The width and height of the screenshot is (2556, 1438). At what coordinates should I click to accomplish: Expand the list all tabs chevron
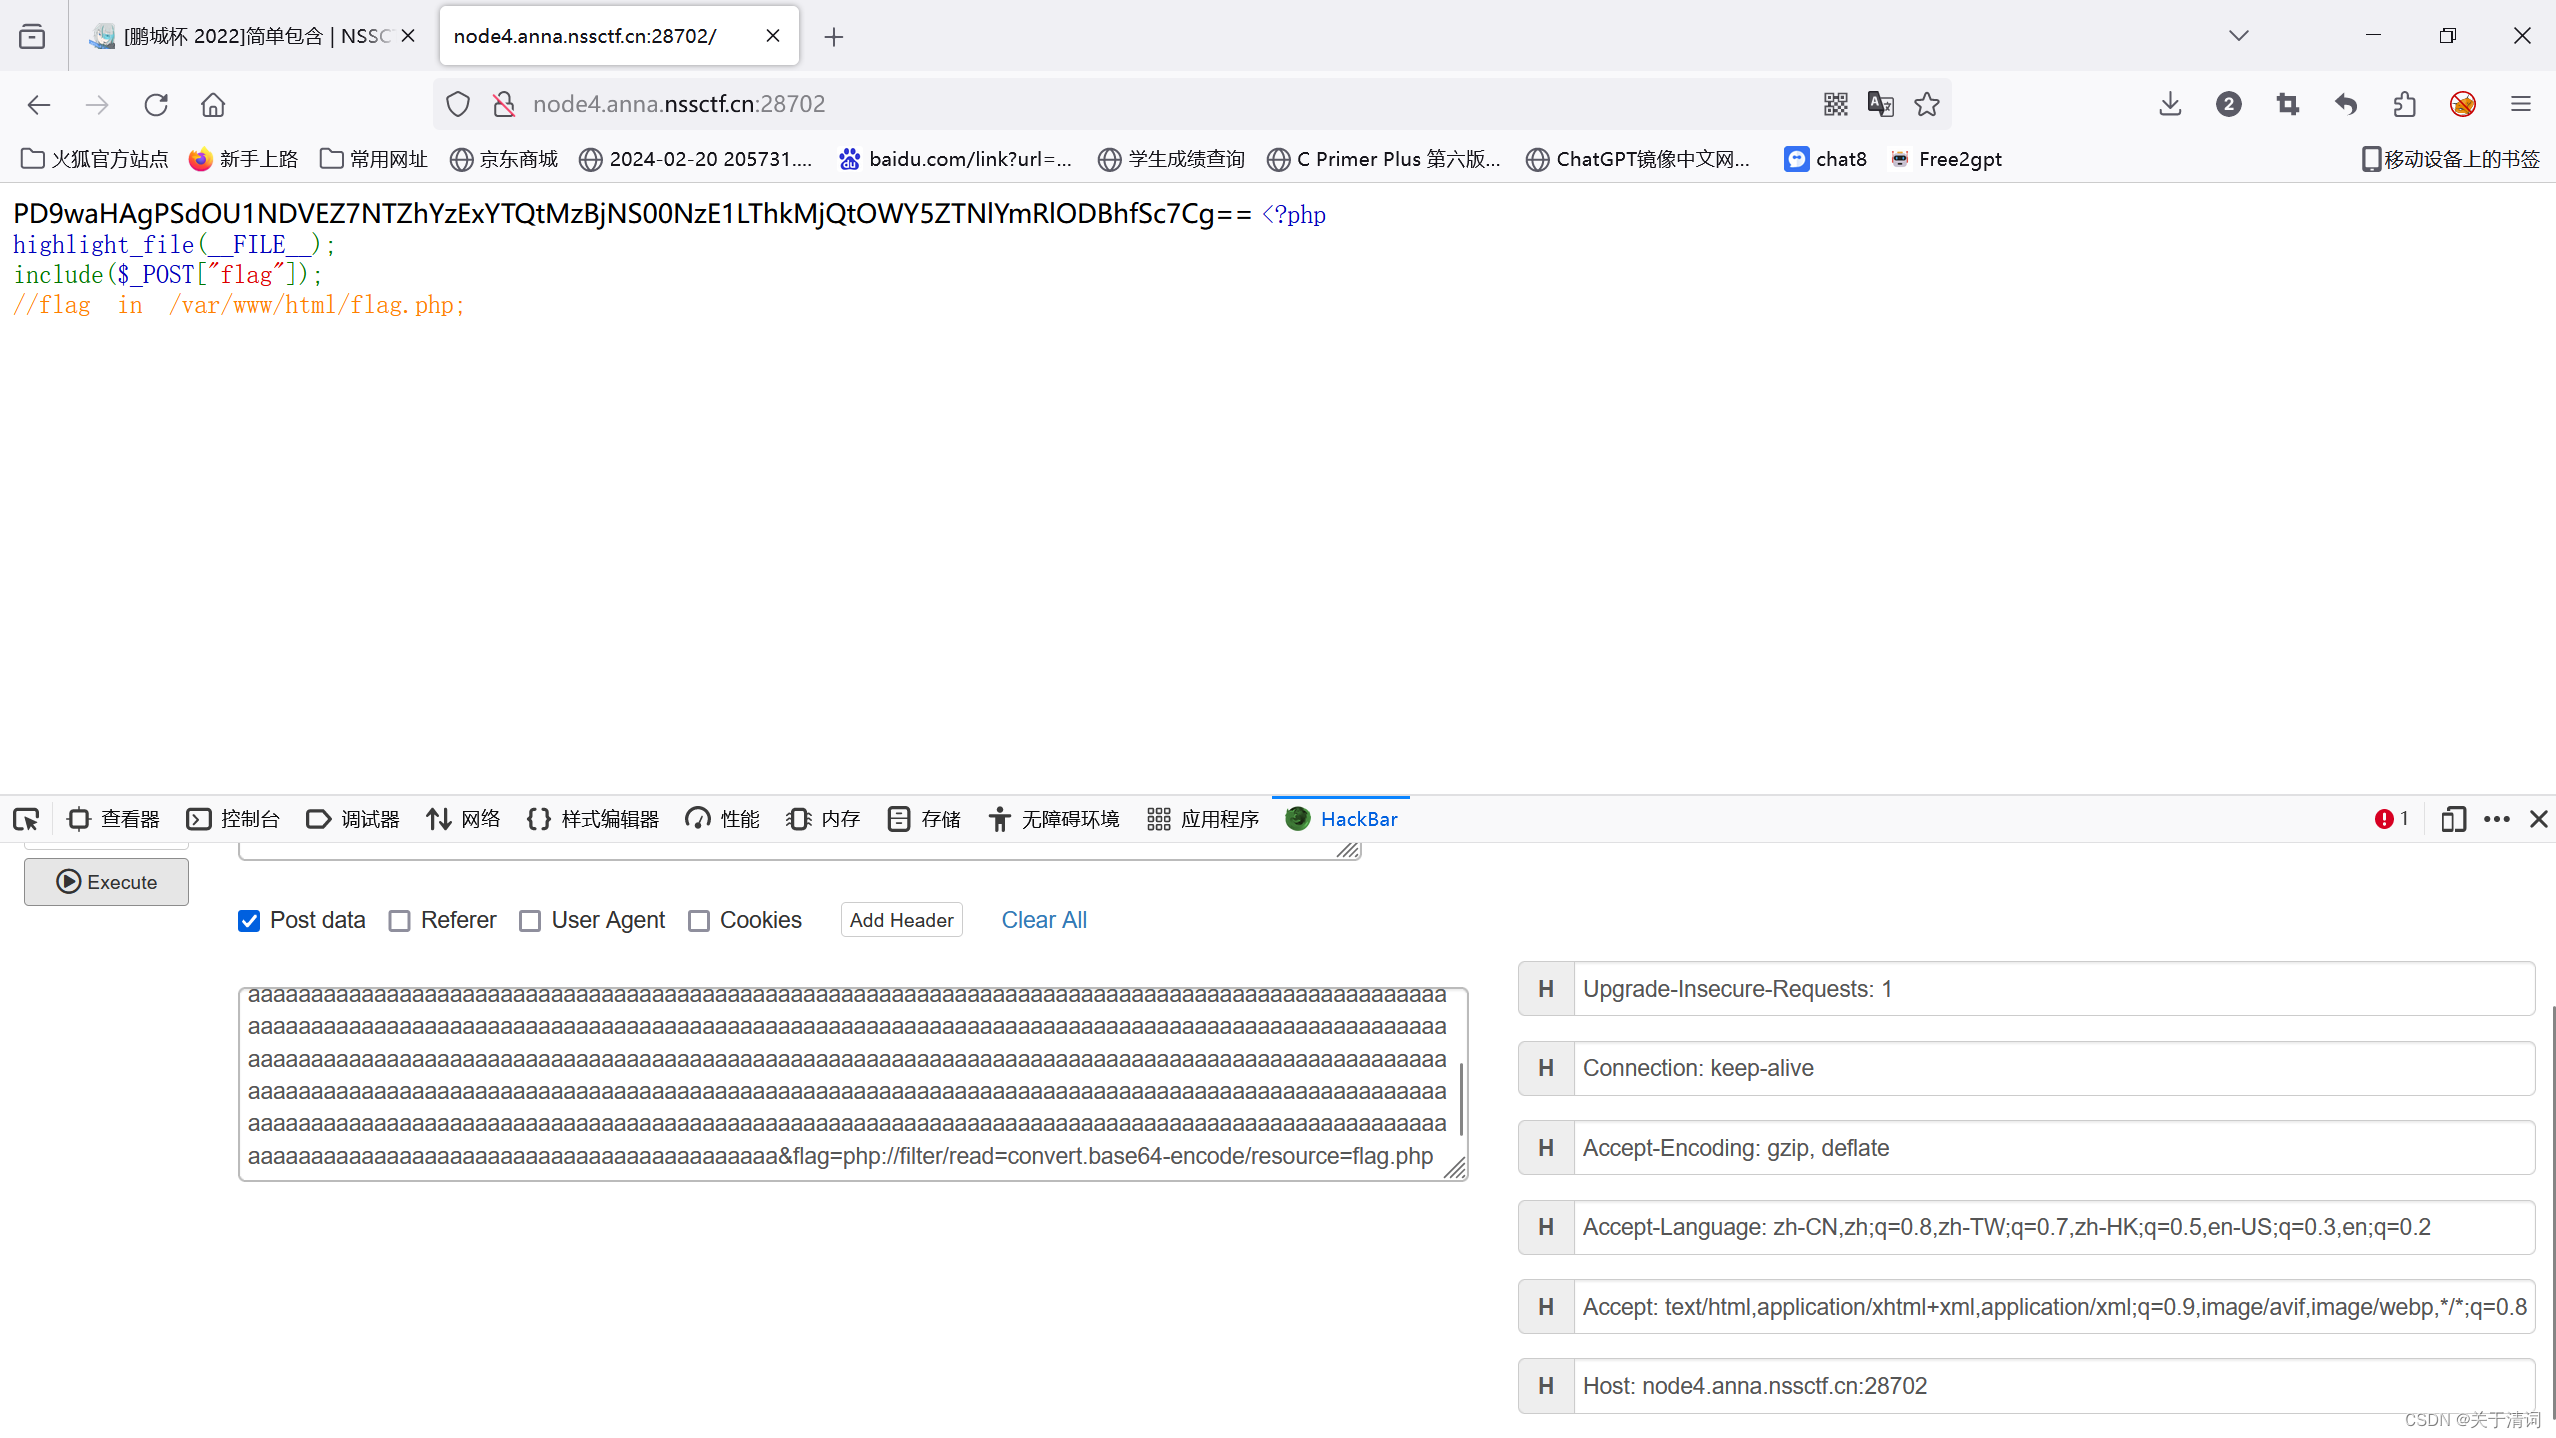2238,36
